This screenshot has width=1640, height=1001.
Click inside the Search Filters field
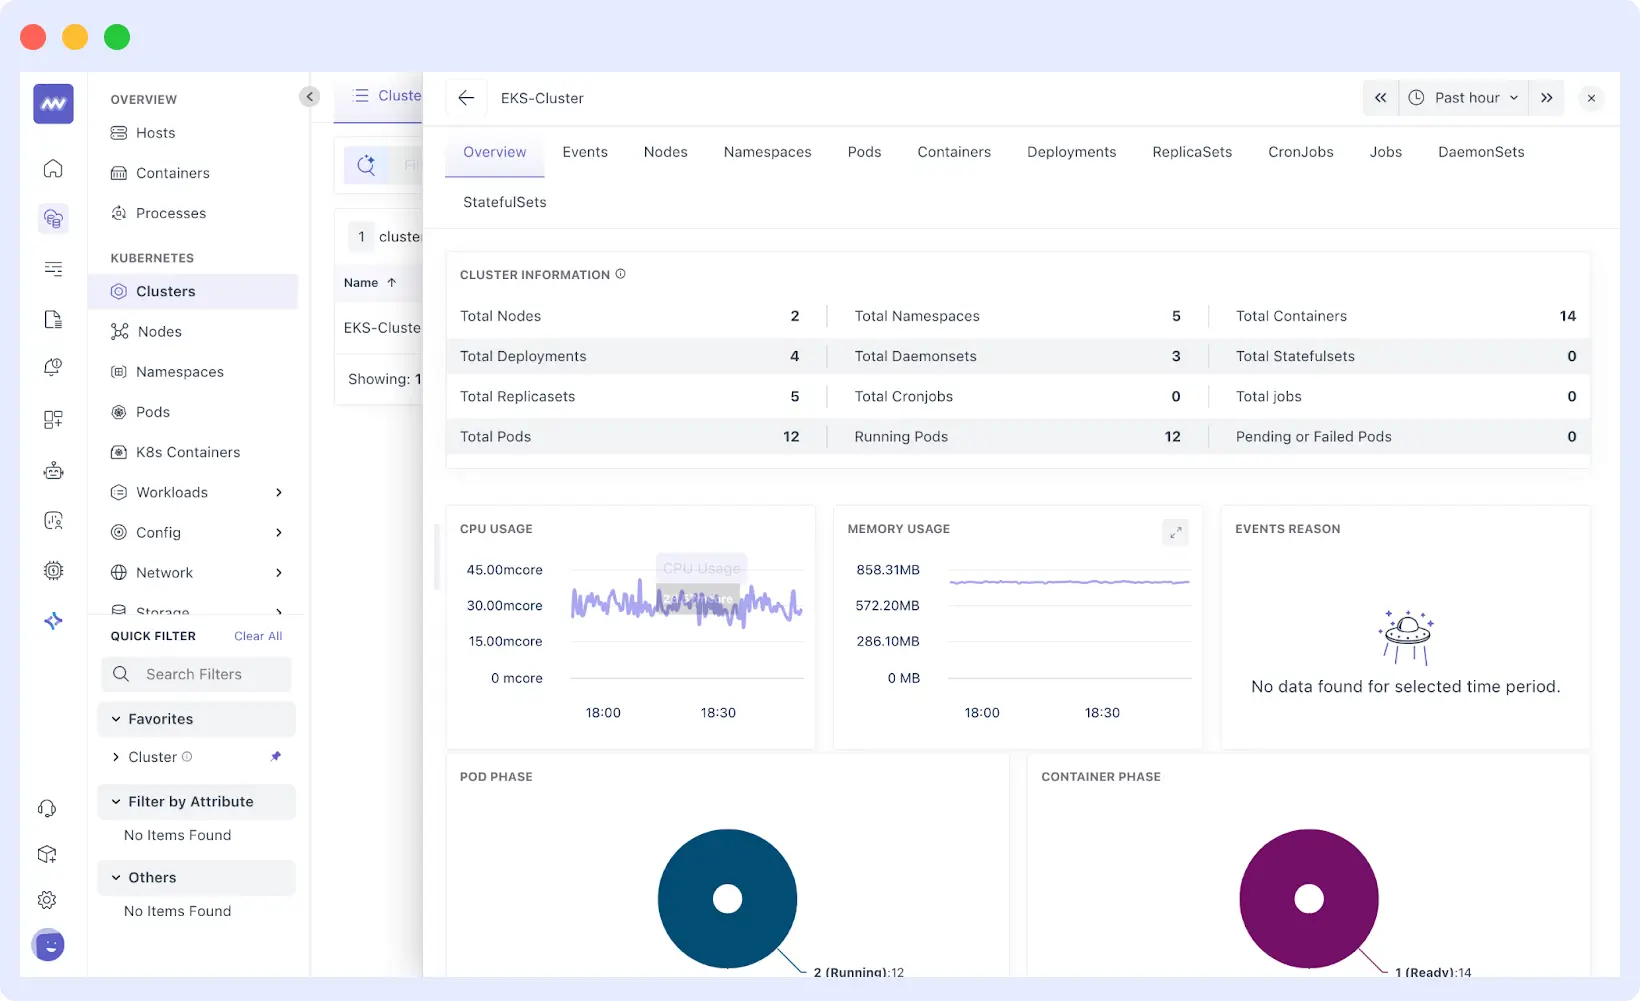(x=196, y=674)
